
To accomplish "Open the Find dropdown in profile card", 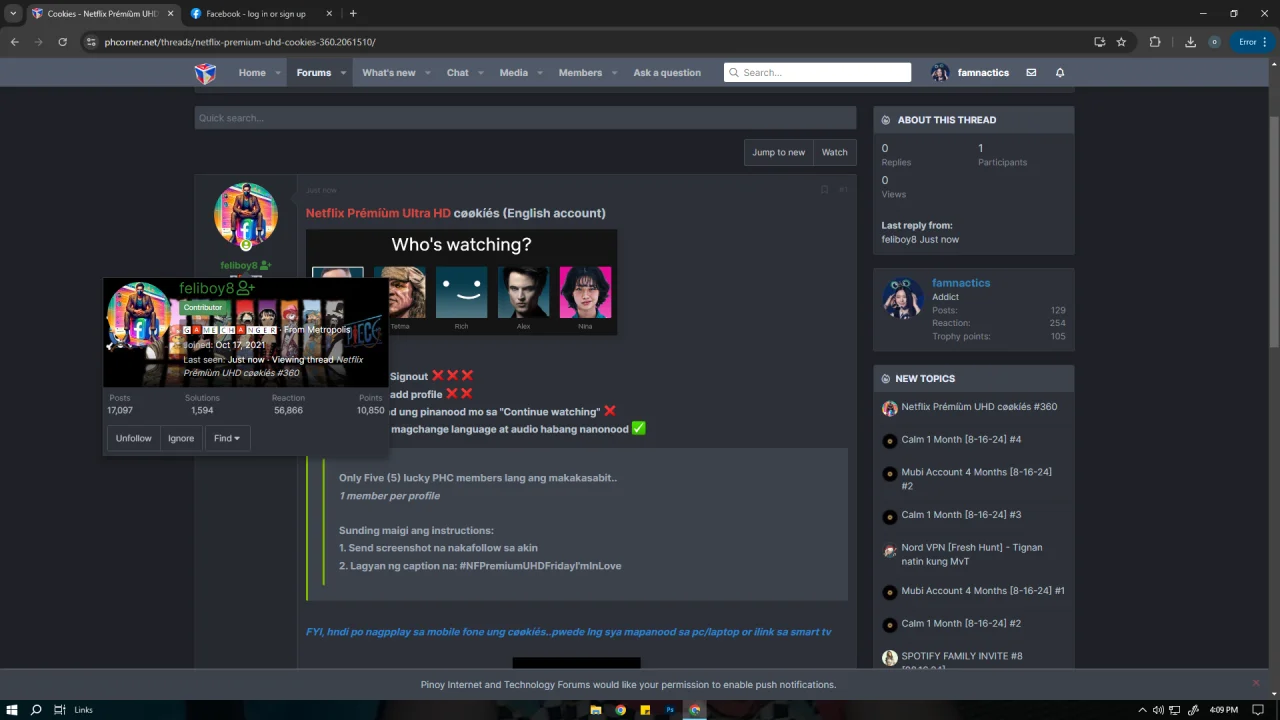I will 227,438.
